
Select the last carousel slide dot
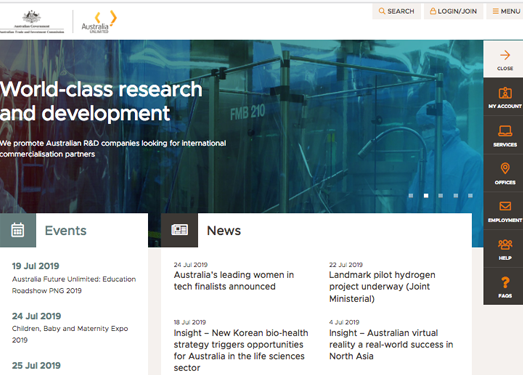coord(470,196)
